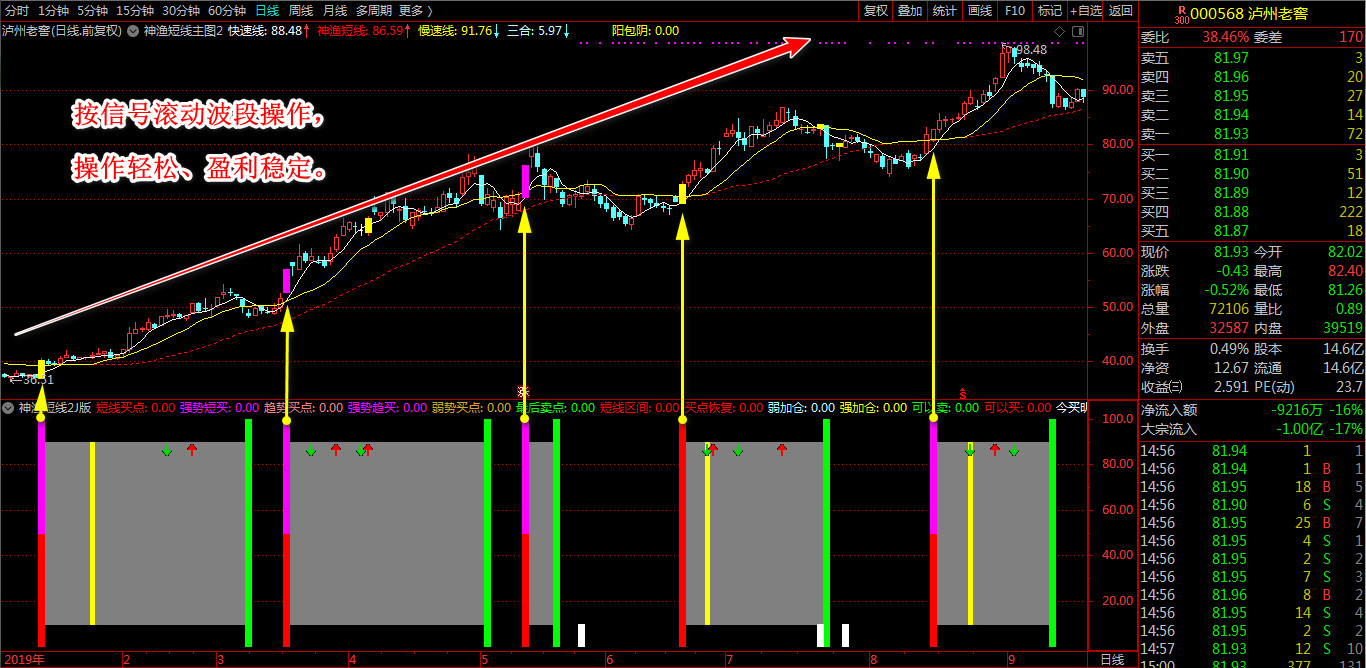Click the R300 badge beside stock code
Viewport: 1366px width, 668px height.
pyautogui.click(x=1182, y=12)
